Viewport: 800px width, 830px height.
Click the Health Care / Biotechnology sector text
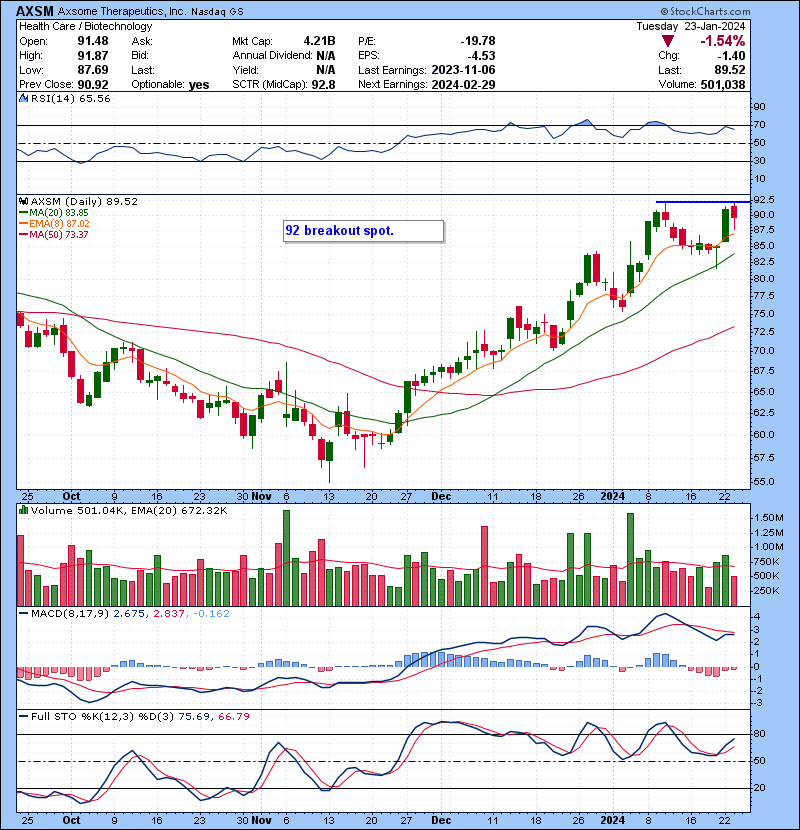(86, 26)
